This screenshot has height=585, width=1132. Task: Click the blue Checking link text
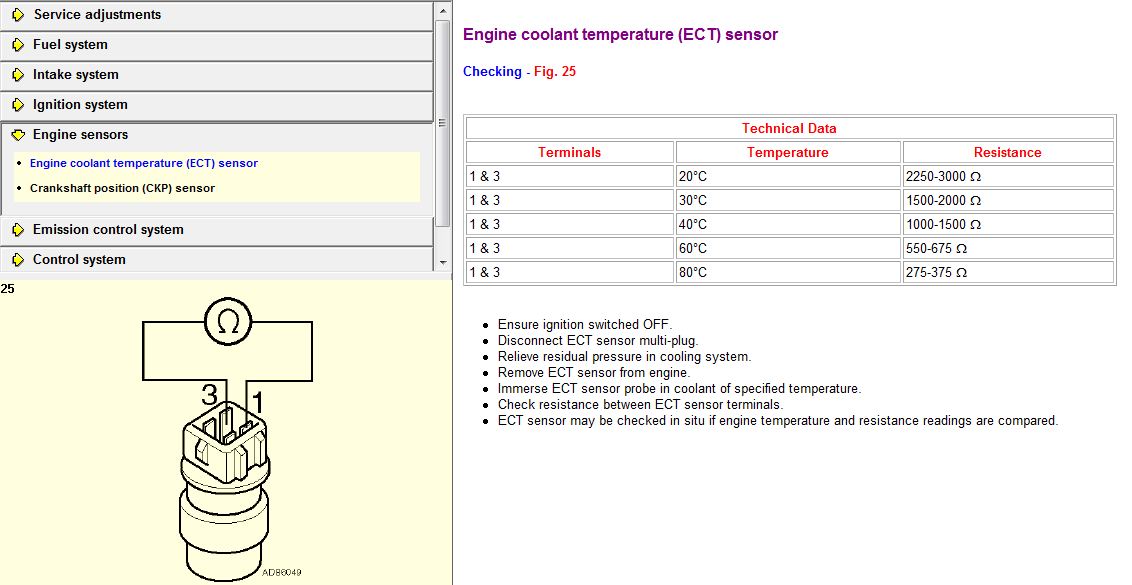492,72
